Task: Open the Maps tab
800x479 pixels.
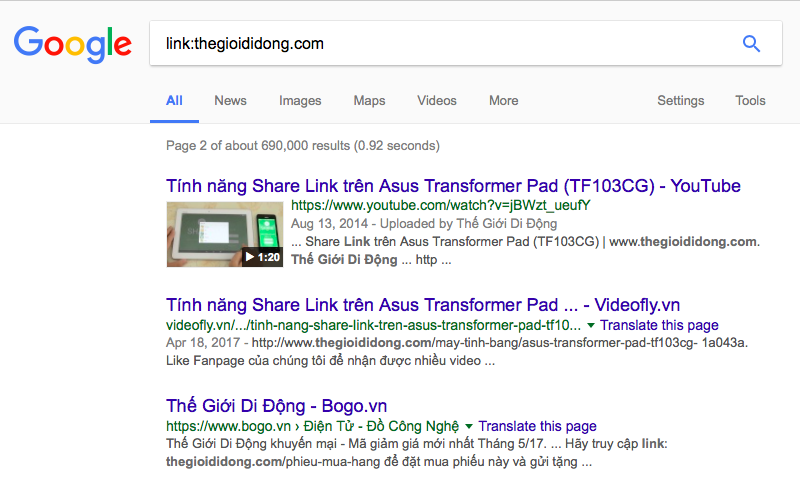Action: pyautogui.click(x=369, y=100)
